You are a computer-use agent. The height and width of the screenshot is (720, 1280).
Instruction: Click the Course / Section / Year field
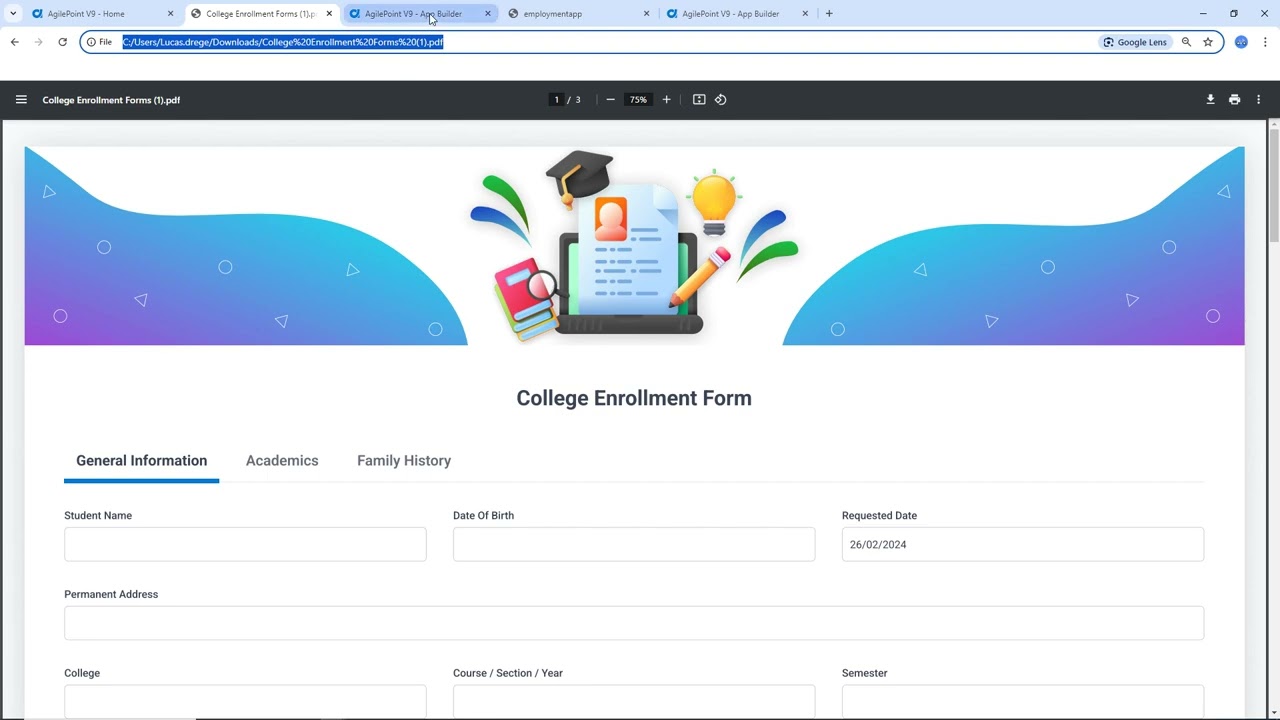634,701
